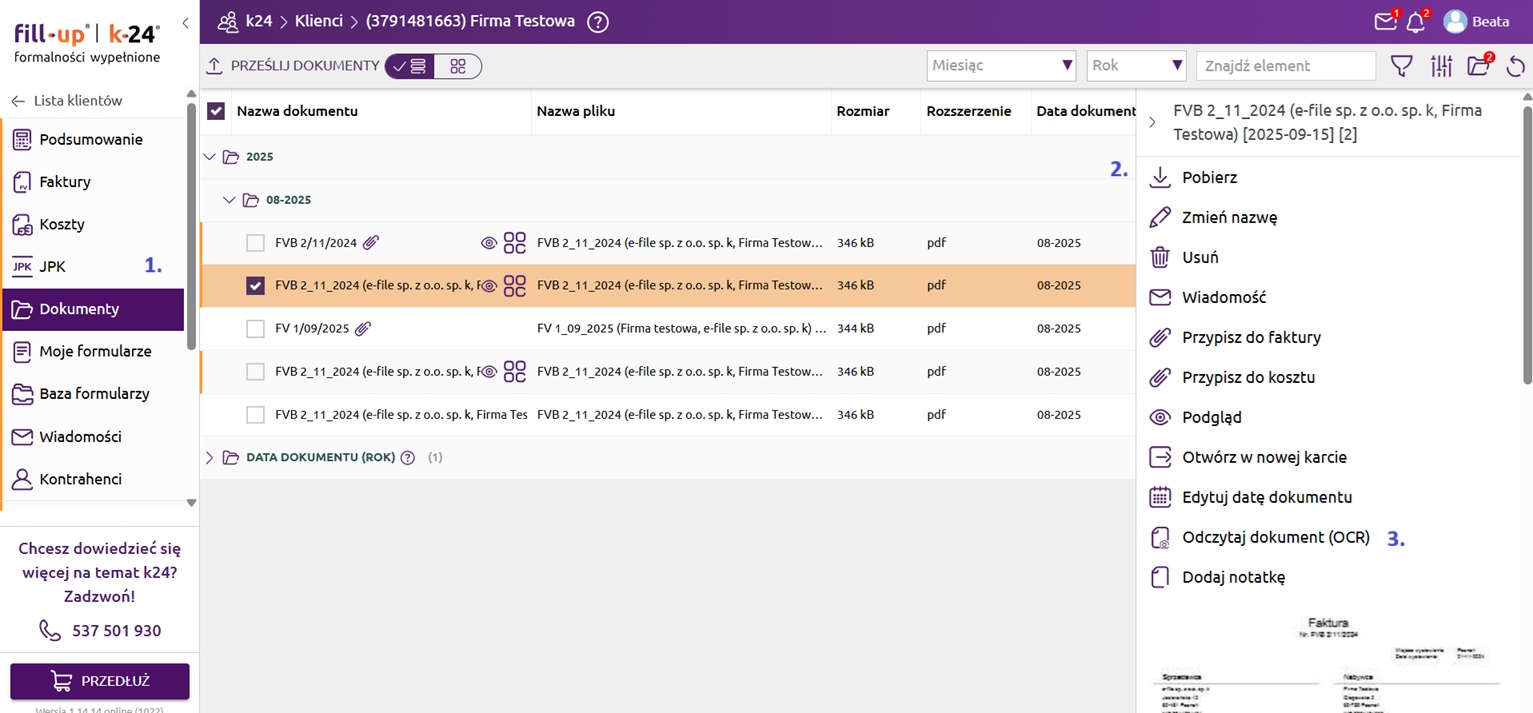The image size is (1533, 713).
Task: Click the phone number 537 501 930
Action: [116, 631]
